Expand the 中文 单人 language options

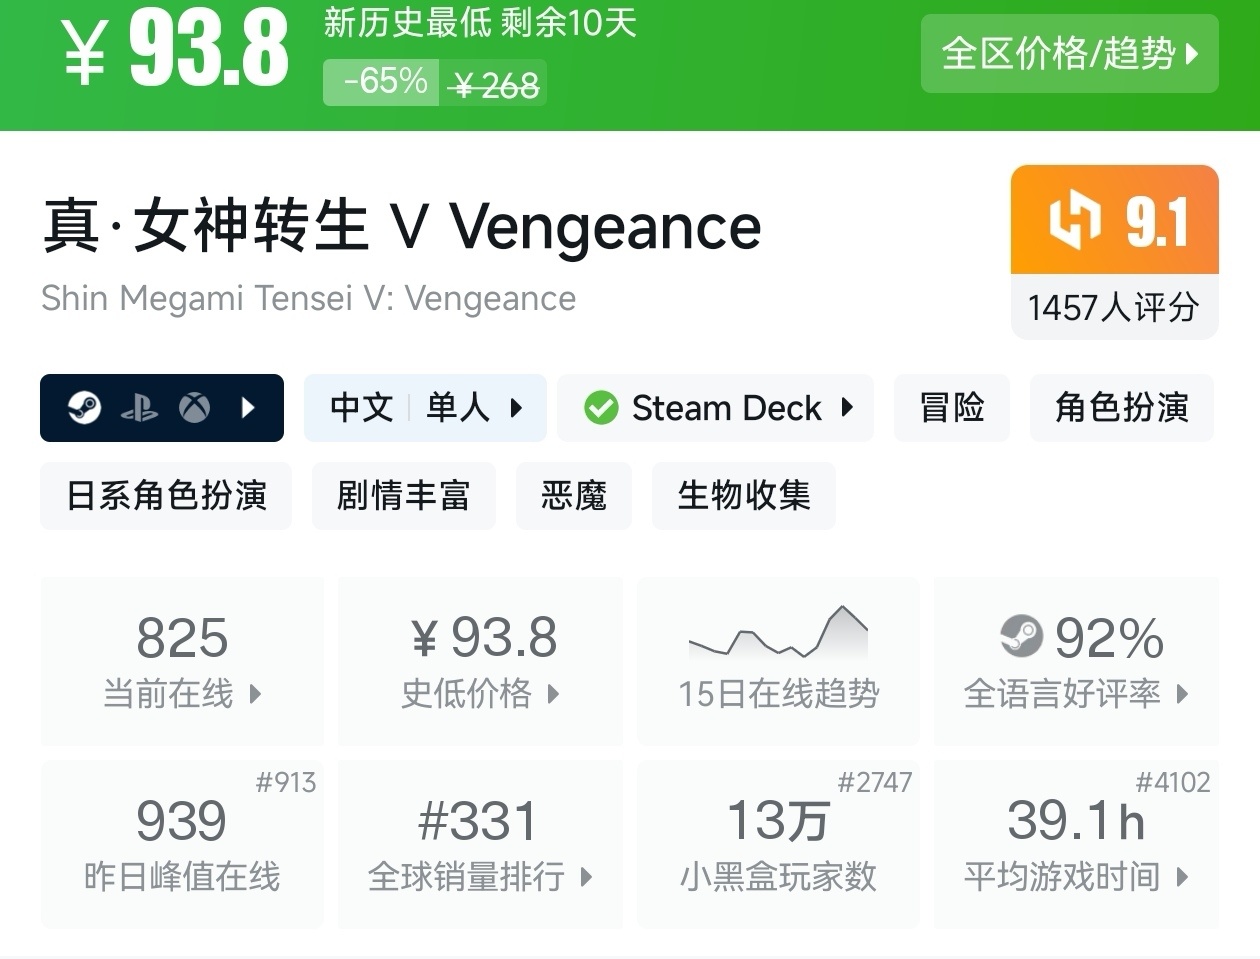425,408
